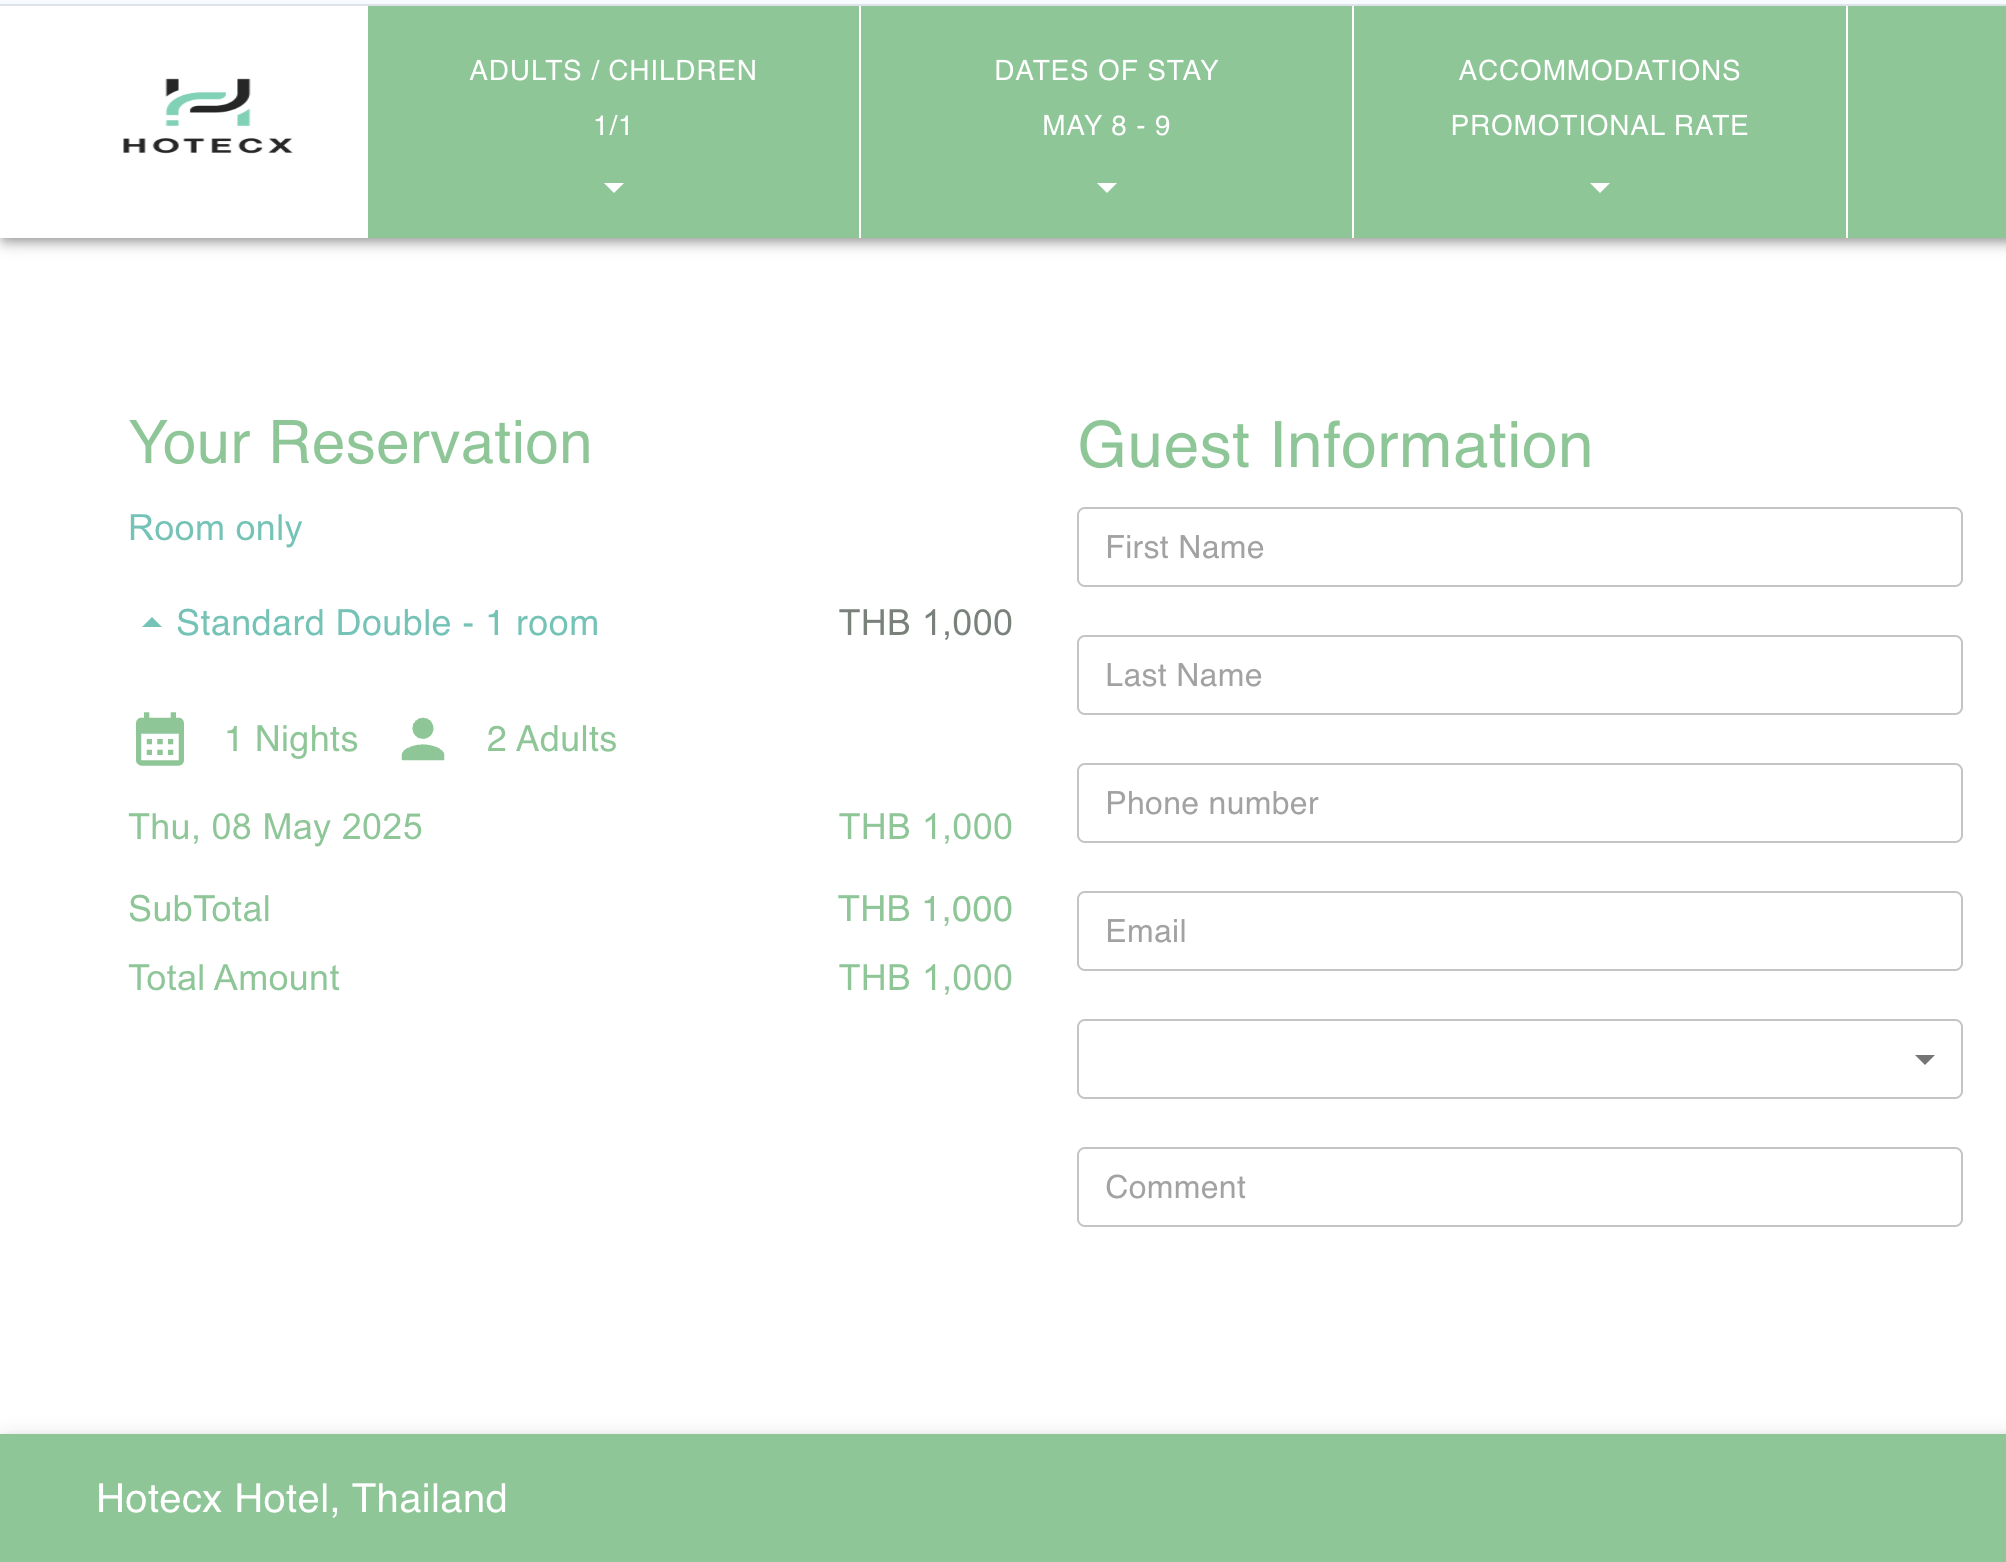The image size is (2006, 1562).
Task: Click the Room only text
Action: [215, 528]
